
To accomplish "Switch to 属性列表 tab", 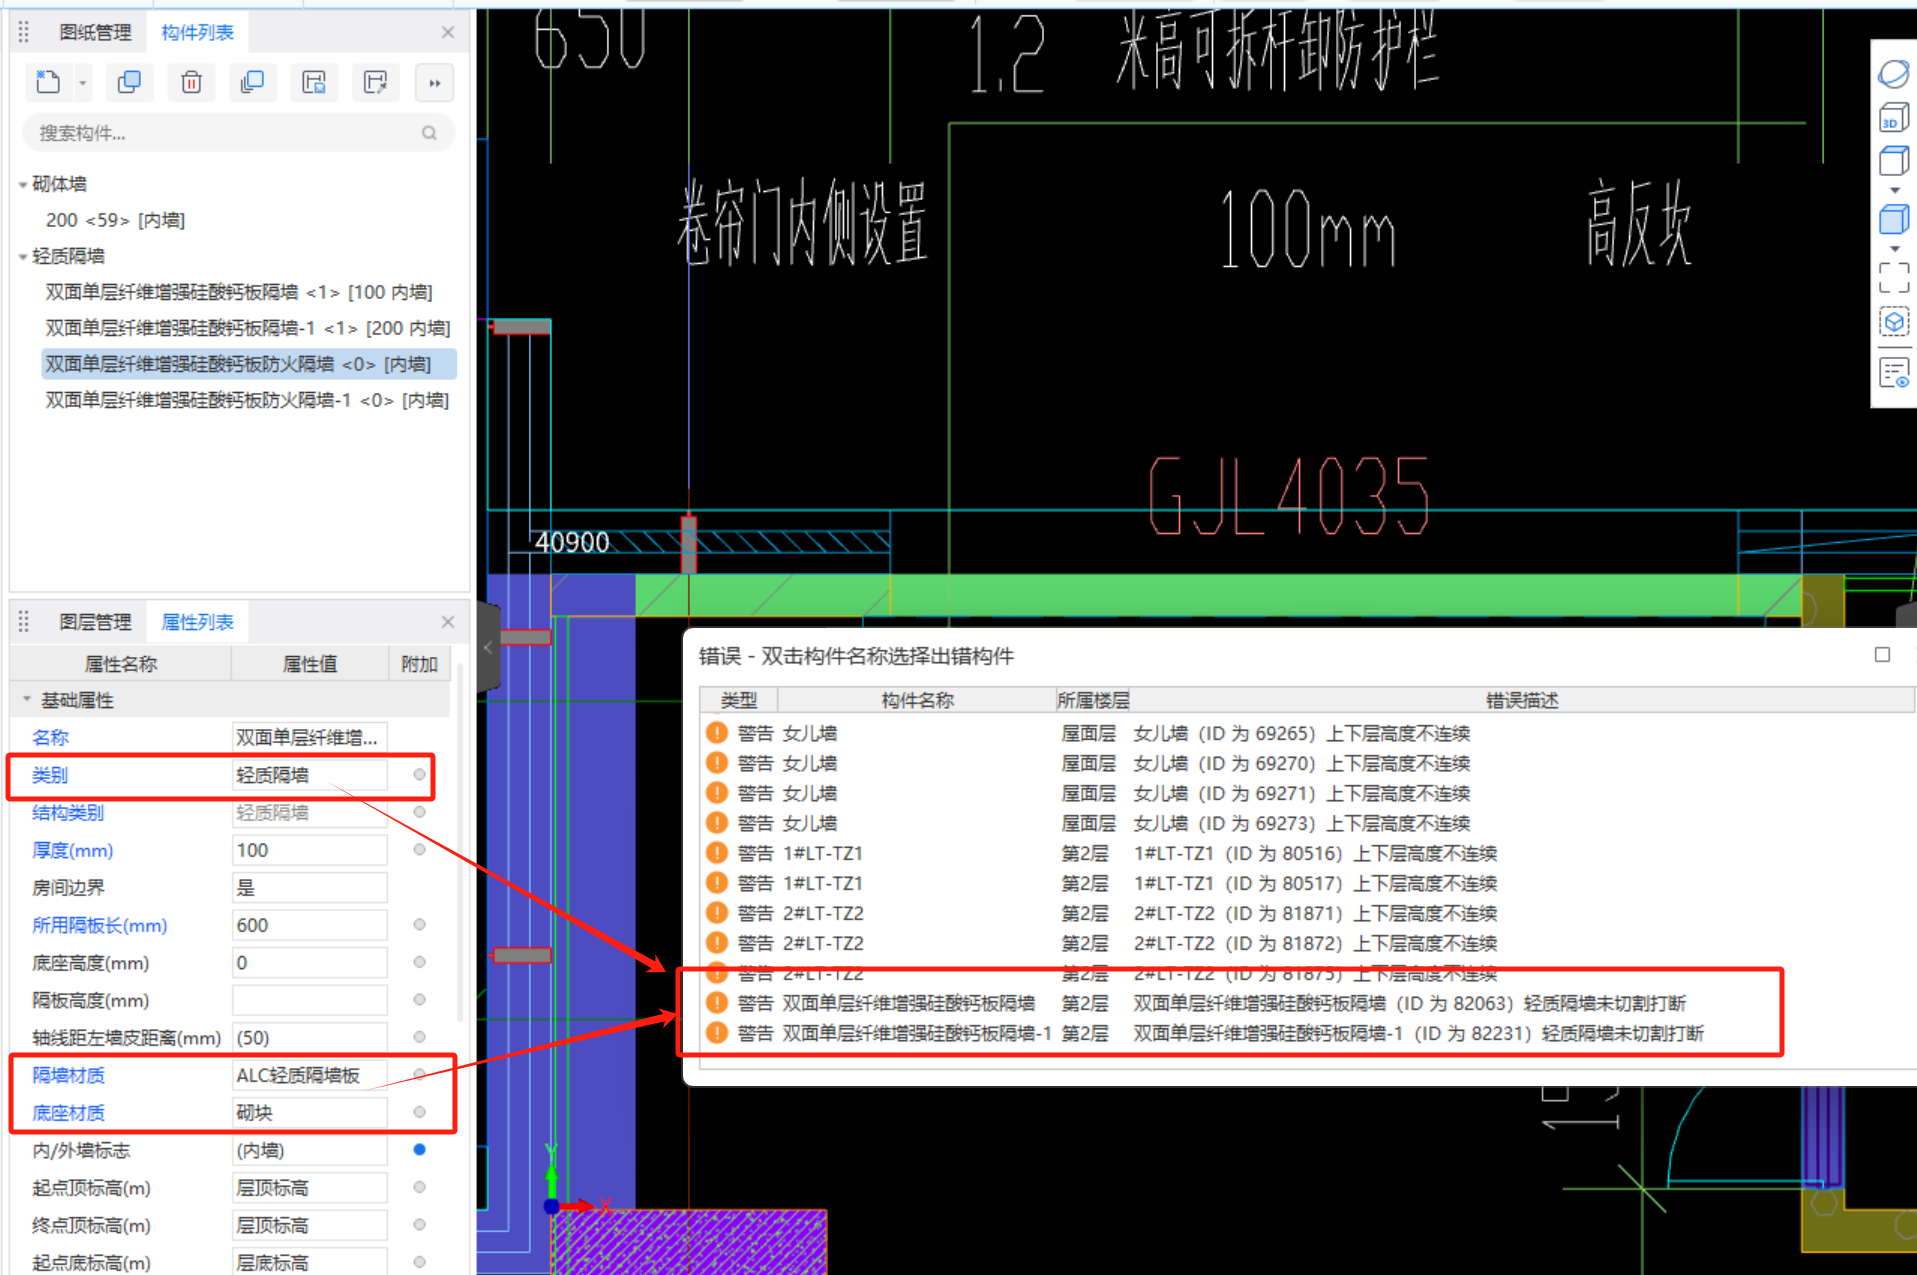I will click(197, 622).
